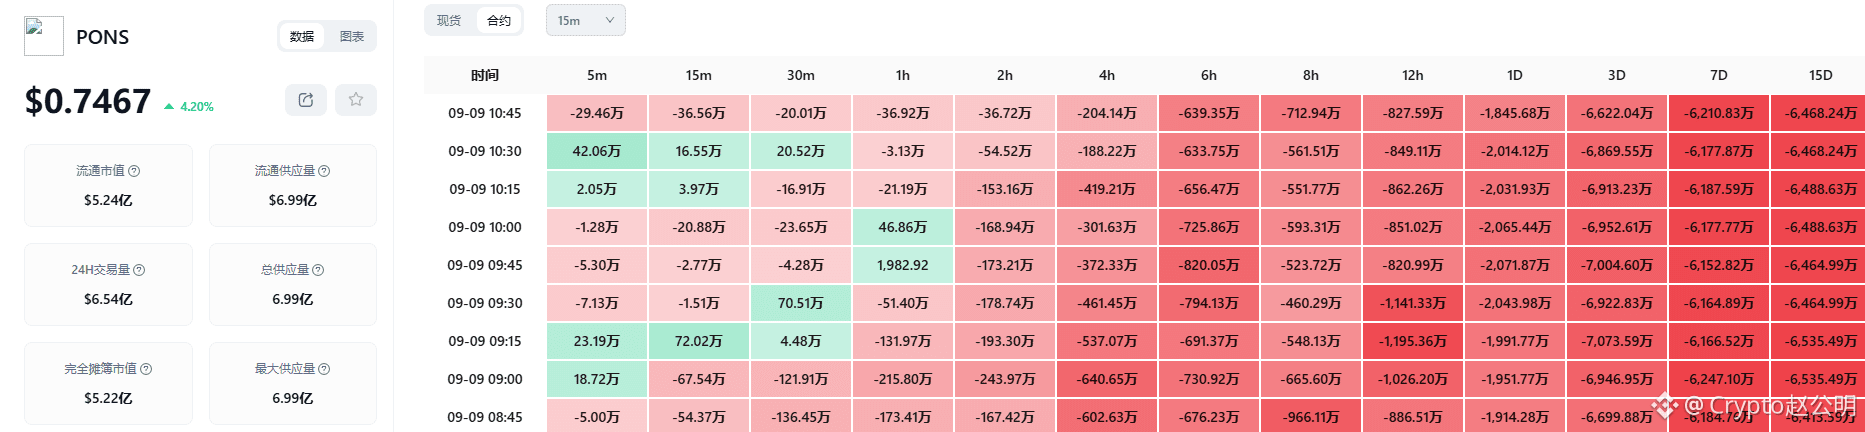Click help icon beside 24H交易量
The height and width of the screenshot is (432, 1865).
click(139, 270)
